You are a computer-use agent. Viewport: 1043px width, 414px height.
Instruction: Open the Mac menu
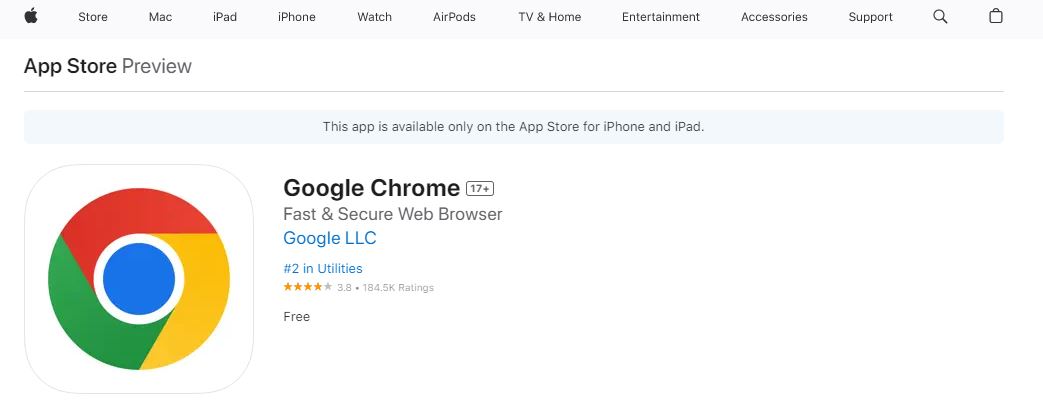coord(160,17)
